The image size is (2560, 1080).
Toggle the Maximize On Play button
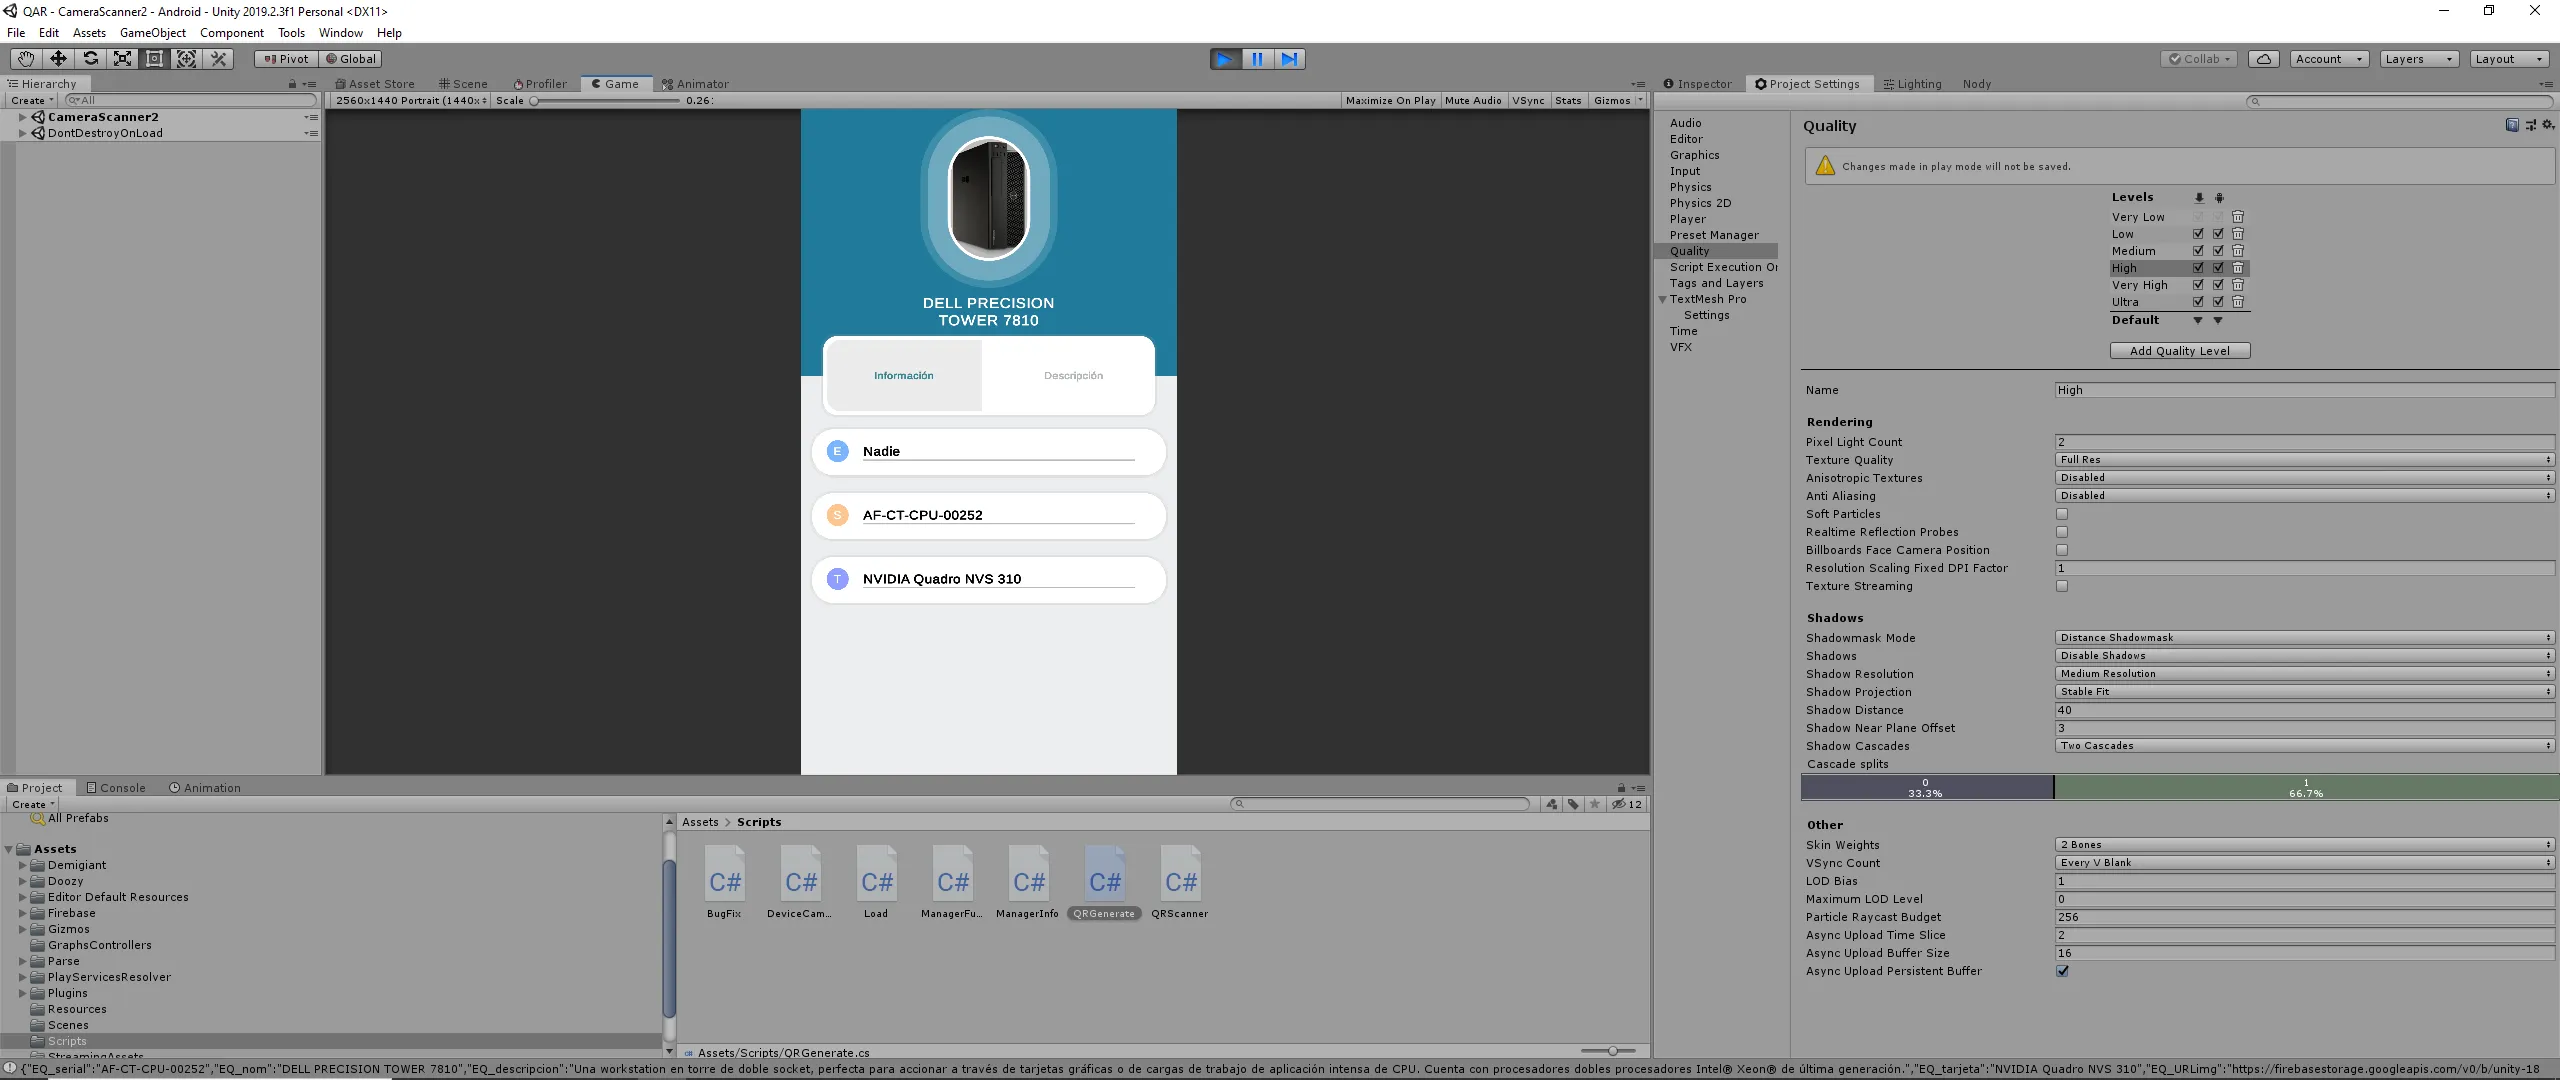[1390, 100]
